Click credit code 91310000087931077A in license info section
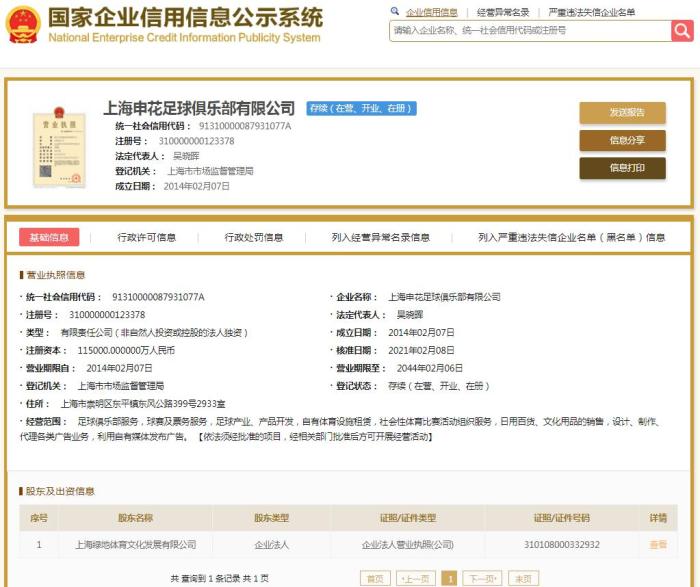The width and height of the screenshot is (700, 587). coord(158,297)
